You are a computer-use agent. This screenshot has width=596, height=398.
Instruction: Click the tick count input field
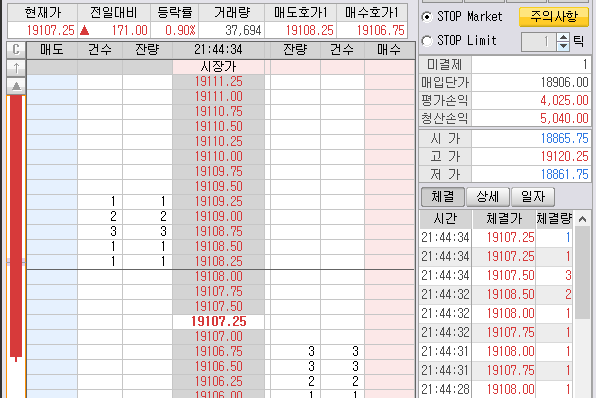(x=539, y=41)
